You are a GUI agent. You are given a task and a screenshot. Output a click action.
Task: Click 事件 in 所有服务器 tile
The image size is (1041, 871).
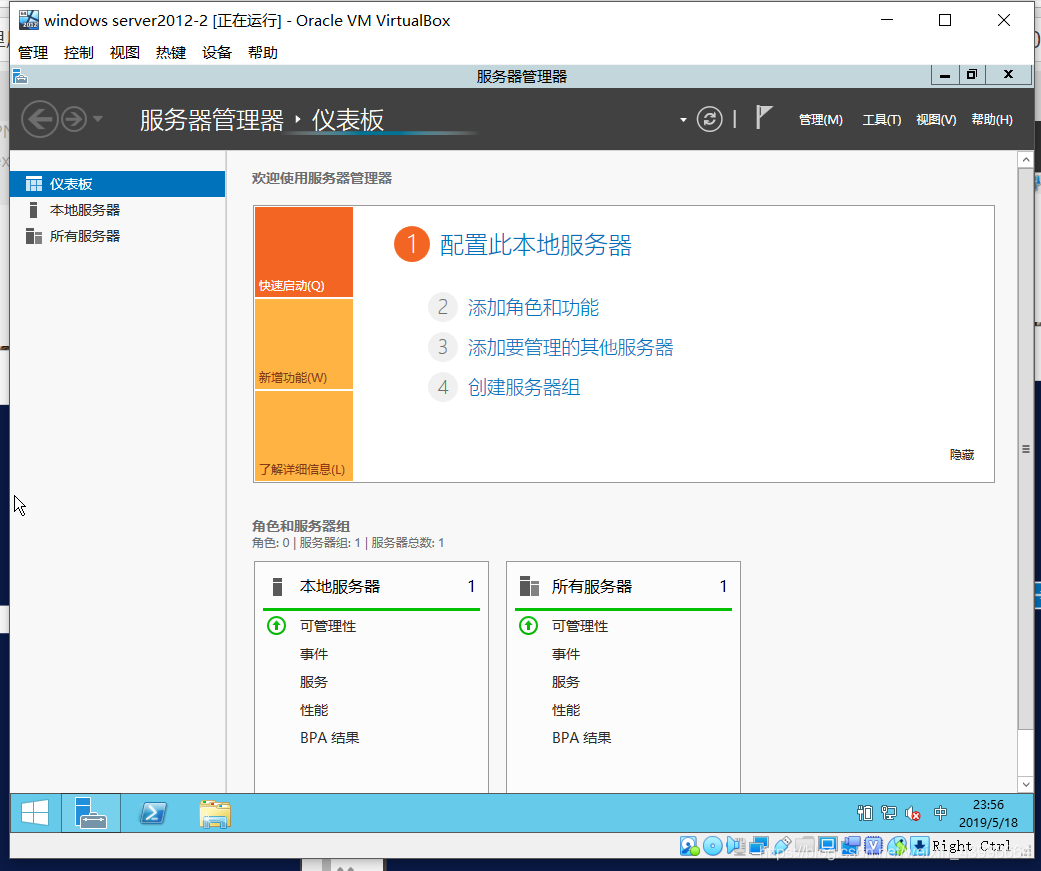[x=566, y=654]
